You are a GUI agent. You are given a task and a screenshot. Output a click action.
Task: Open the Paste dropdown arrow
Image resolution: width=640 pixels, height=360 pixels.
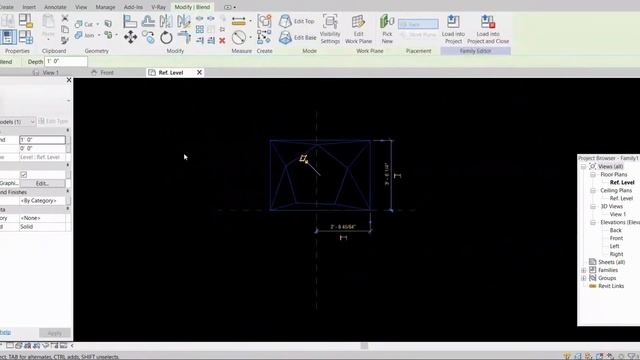pos(48,40)
